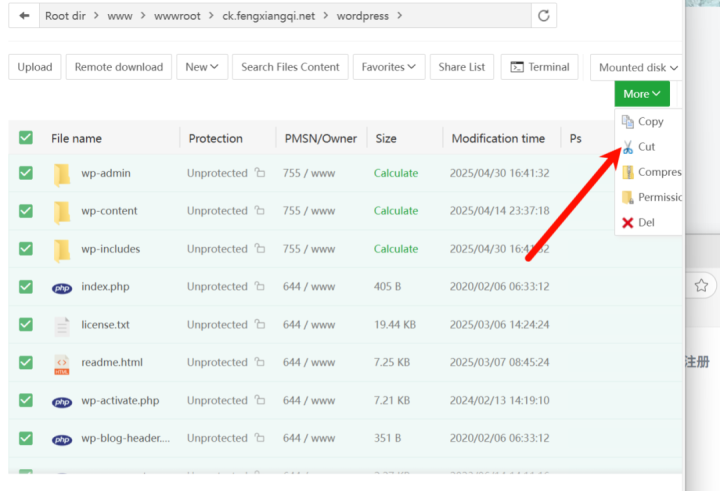
Task: Calculate size of wp-admin folder
Action: [396, 173]
